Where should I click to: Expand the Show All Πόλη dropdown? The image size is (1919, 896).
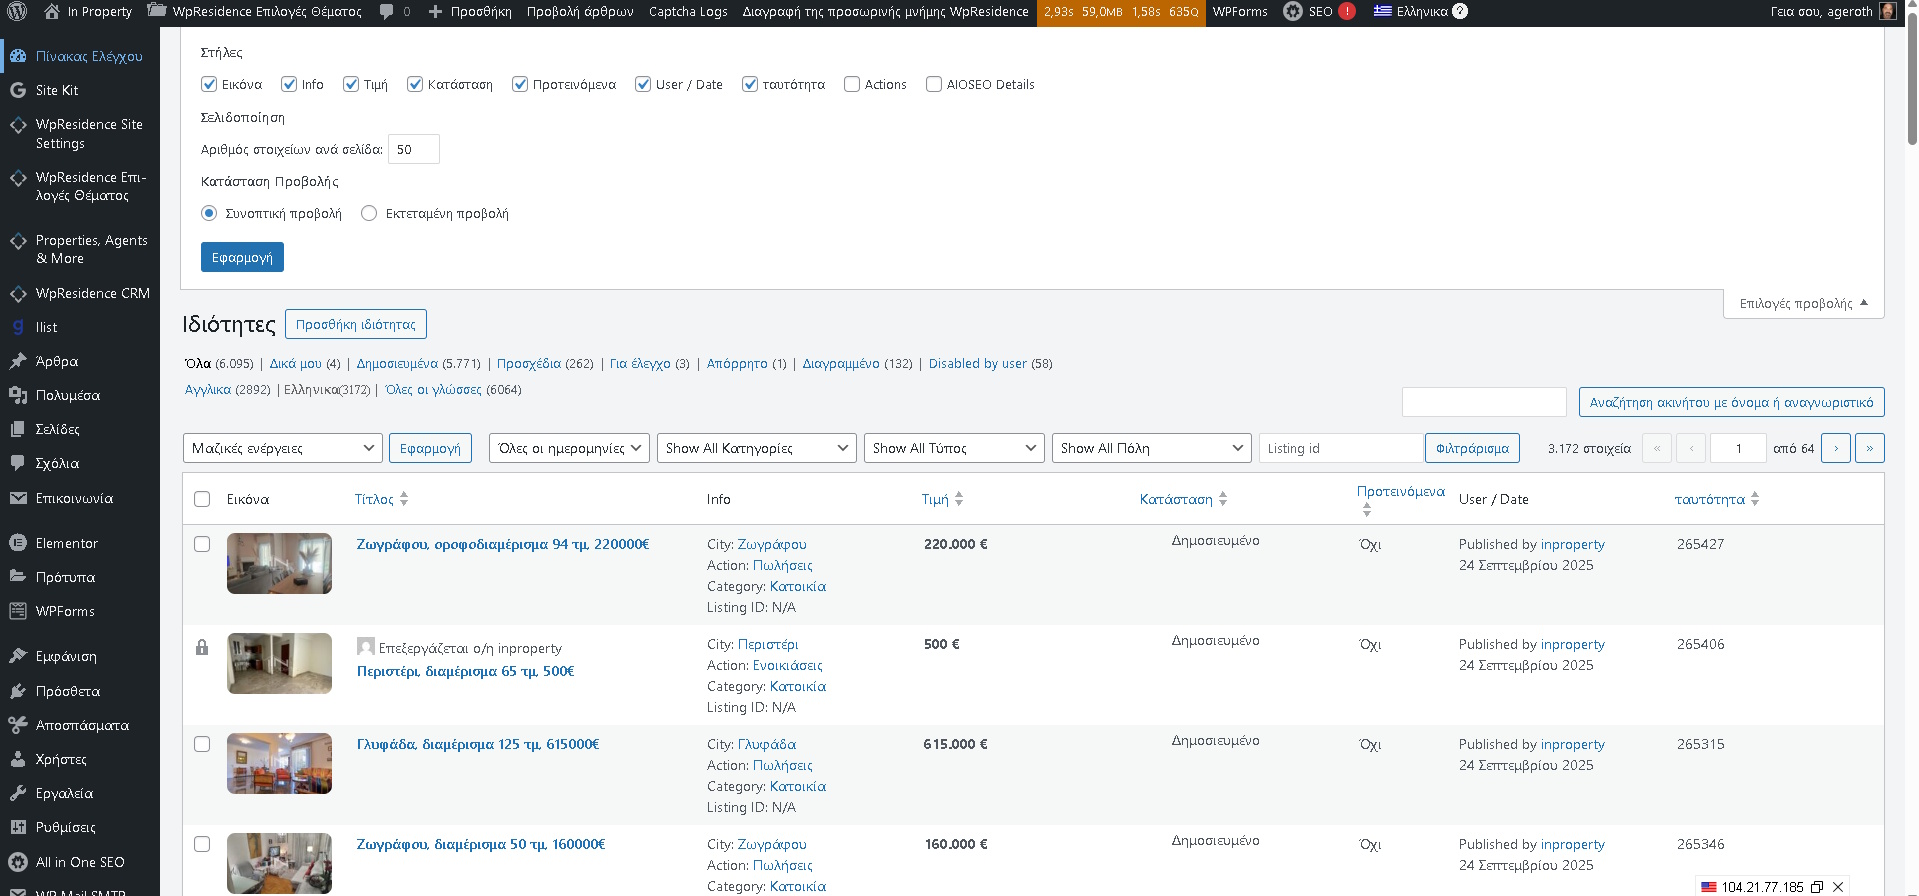click(1151, 448)
